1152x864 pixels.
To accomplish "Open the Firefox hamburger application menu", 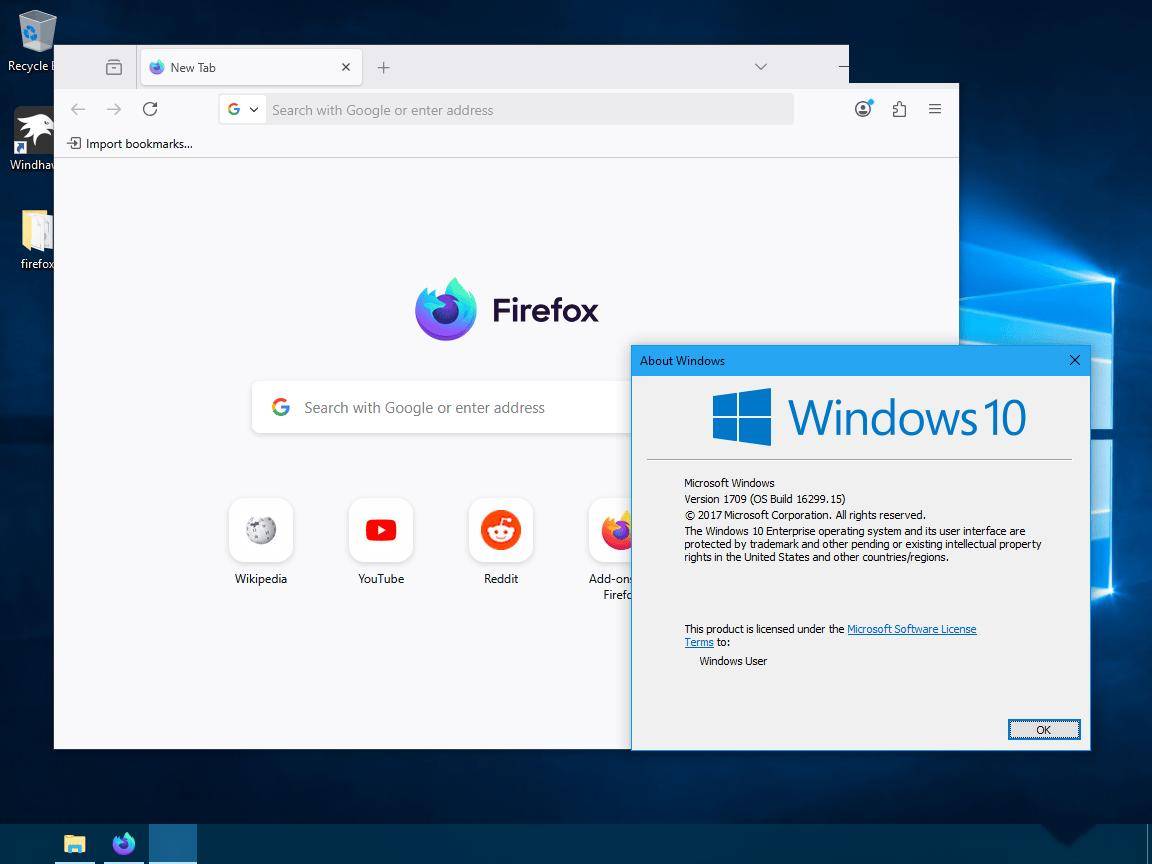I will 935,109.
